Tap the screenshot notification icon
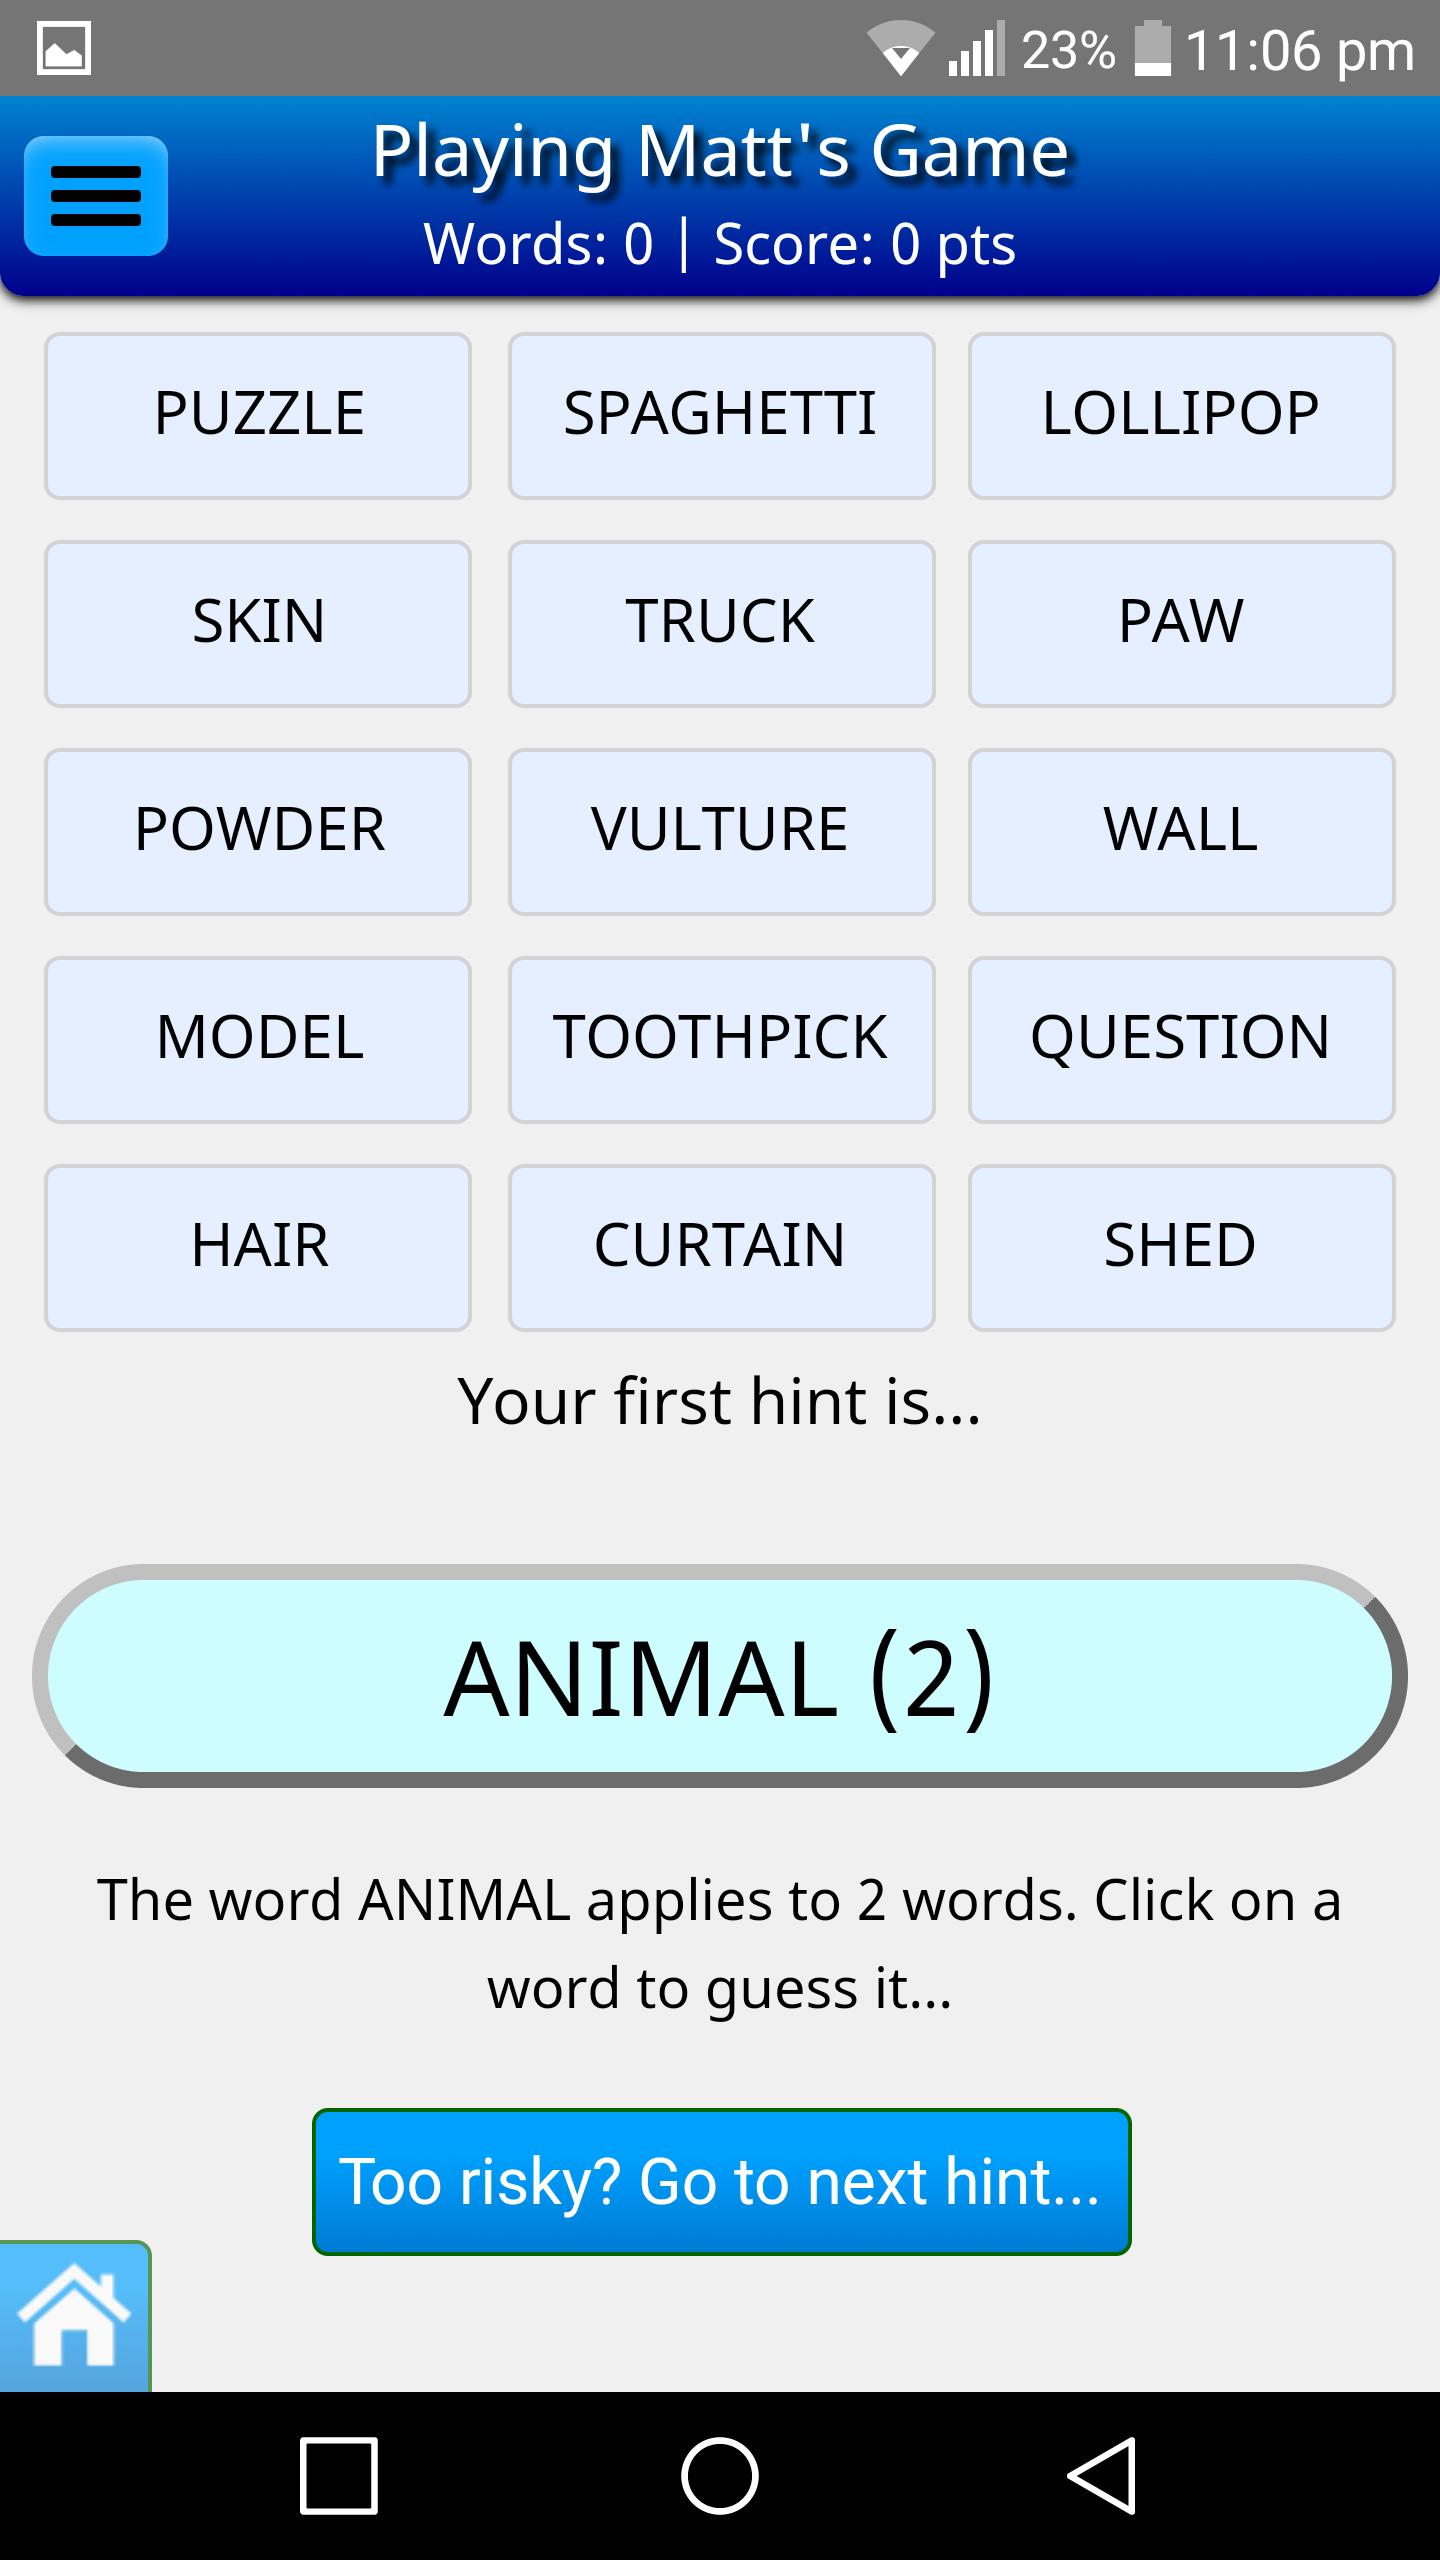 (x=64, y=48)
